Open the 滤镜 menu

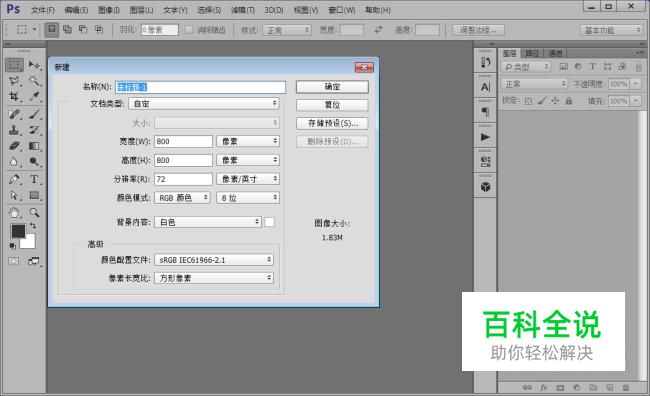point(243,10)
